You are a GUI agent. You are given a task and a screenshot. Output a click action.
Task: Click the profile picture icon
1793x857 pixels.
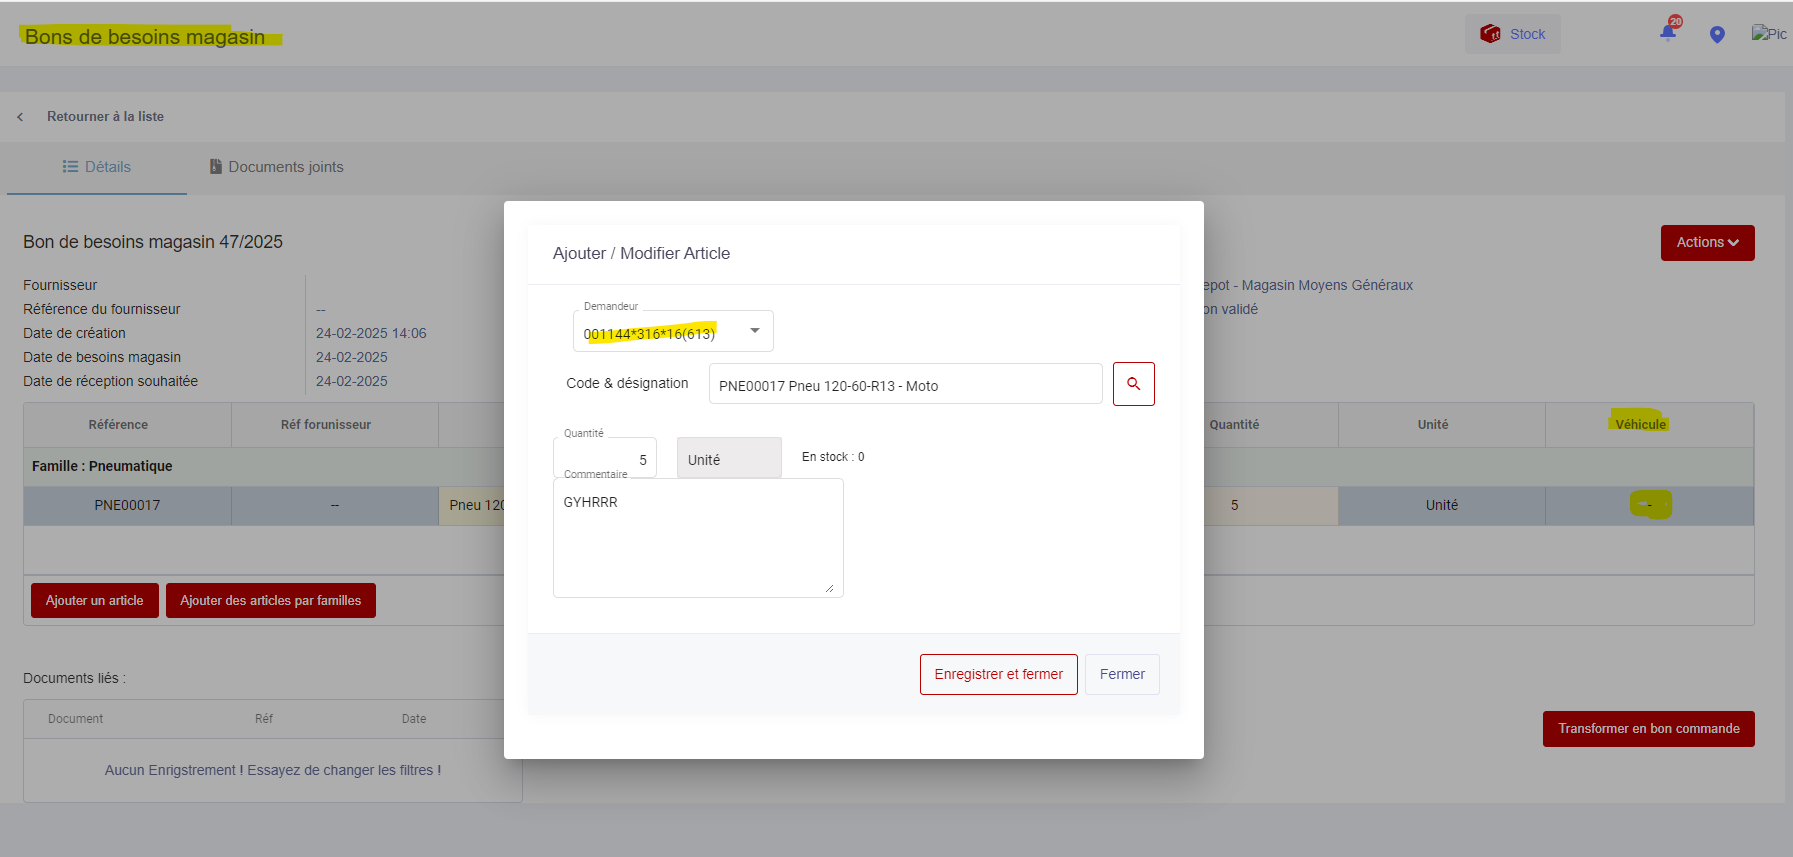pos(1768,34)
